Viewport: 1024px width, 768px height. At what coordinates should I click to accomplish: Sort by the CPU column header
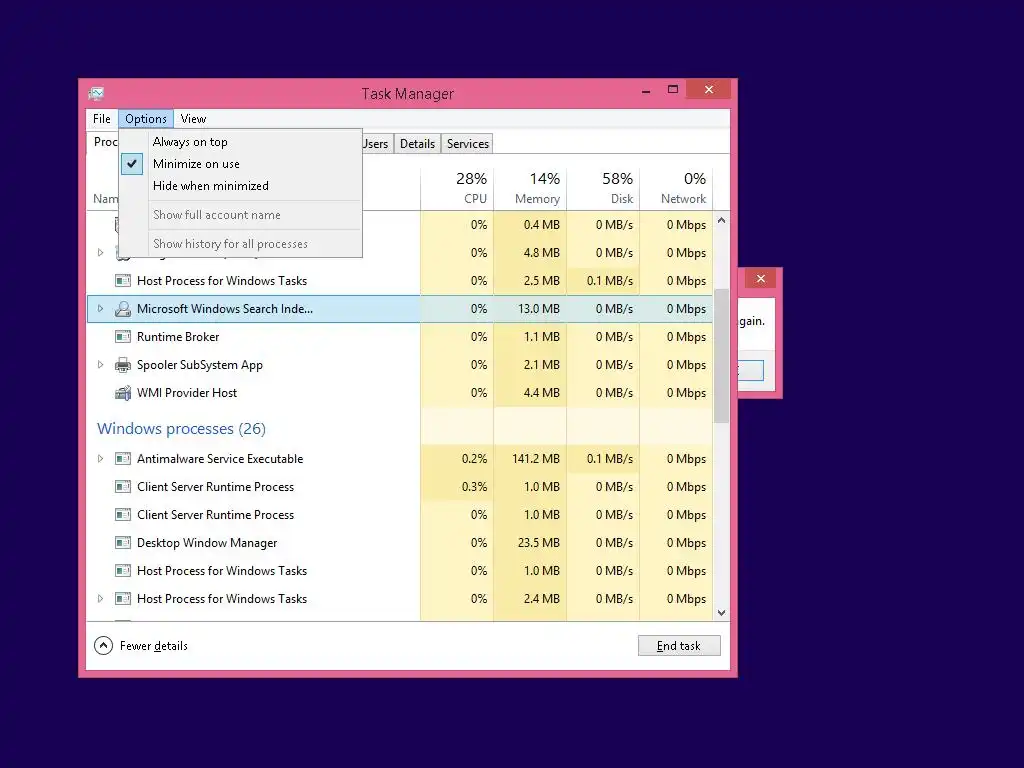(x=457, y=188)
